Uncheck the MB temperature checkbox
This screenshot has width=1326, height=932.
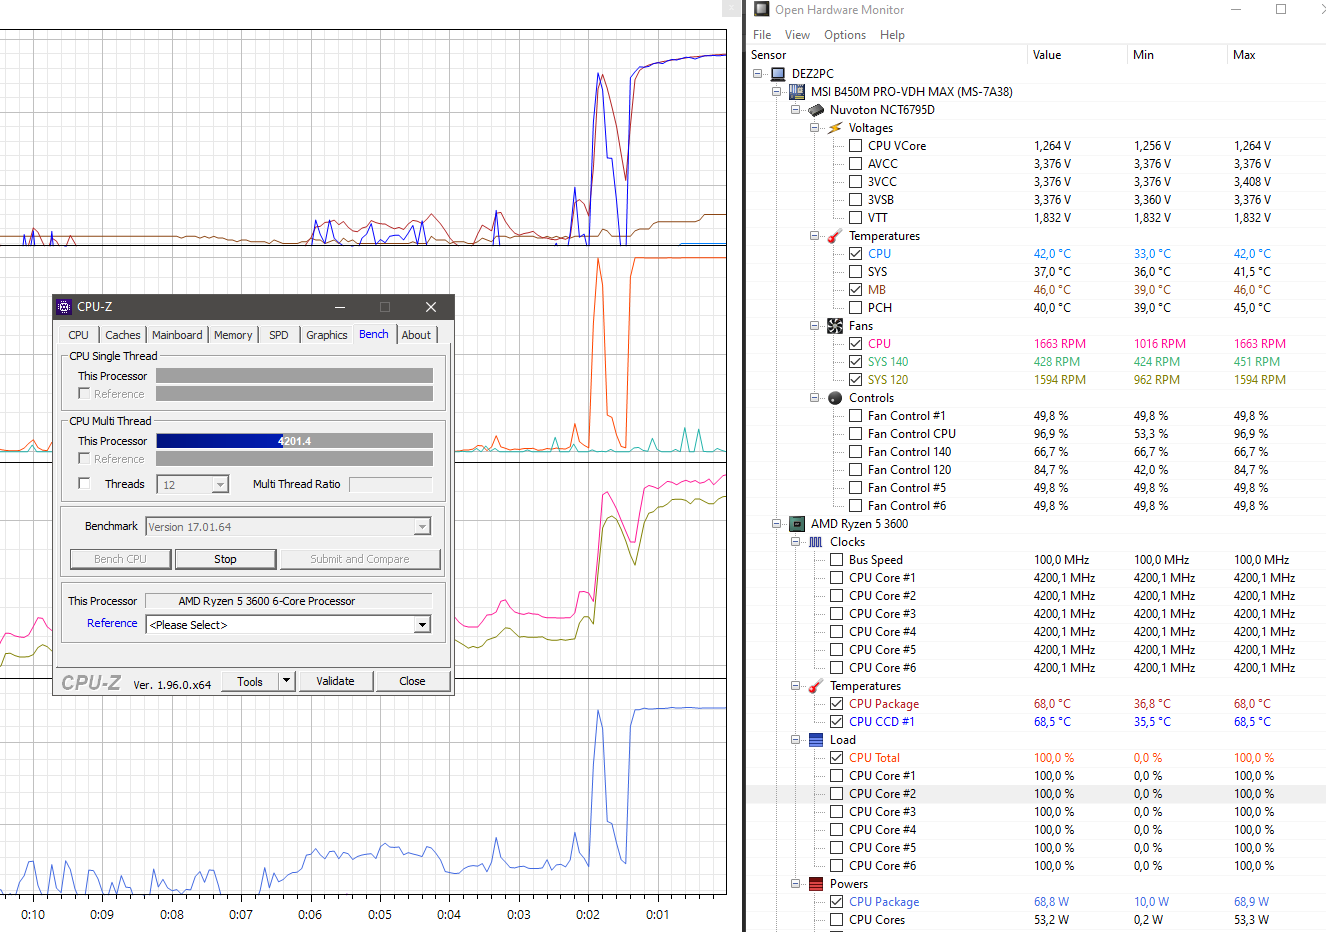coord(856,290)
